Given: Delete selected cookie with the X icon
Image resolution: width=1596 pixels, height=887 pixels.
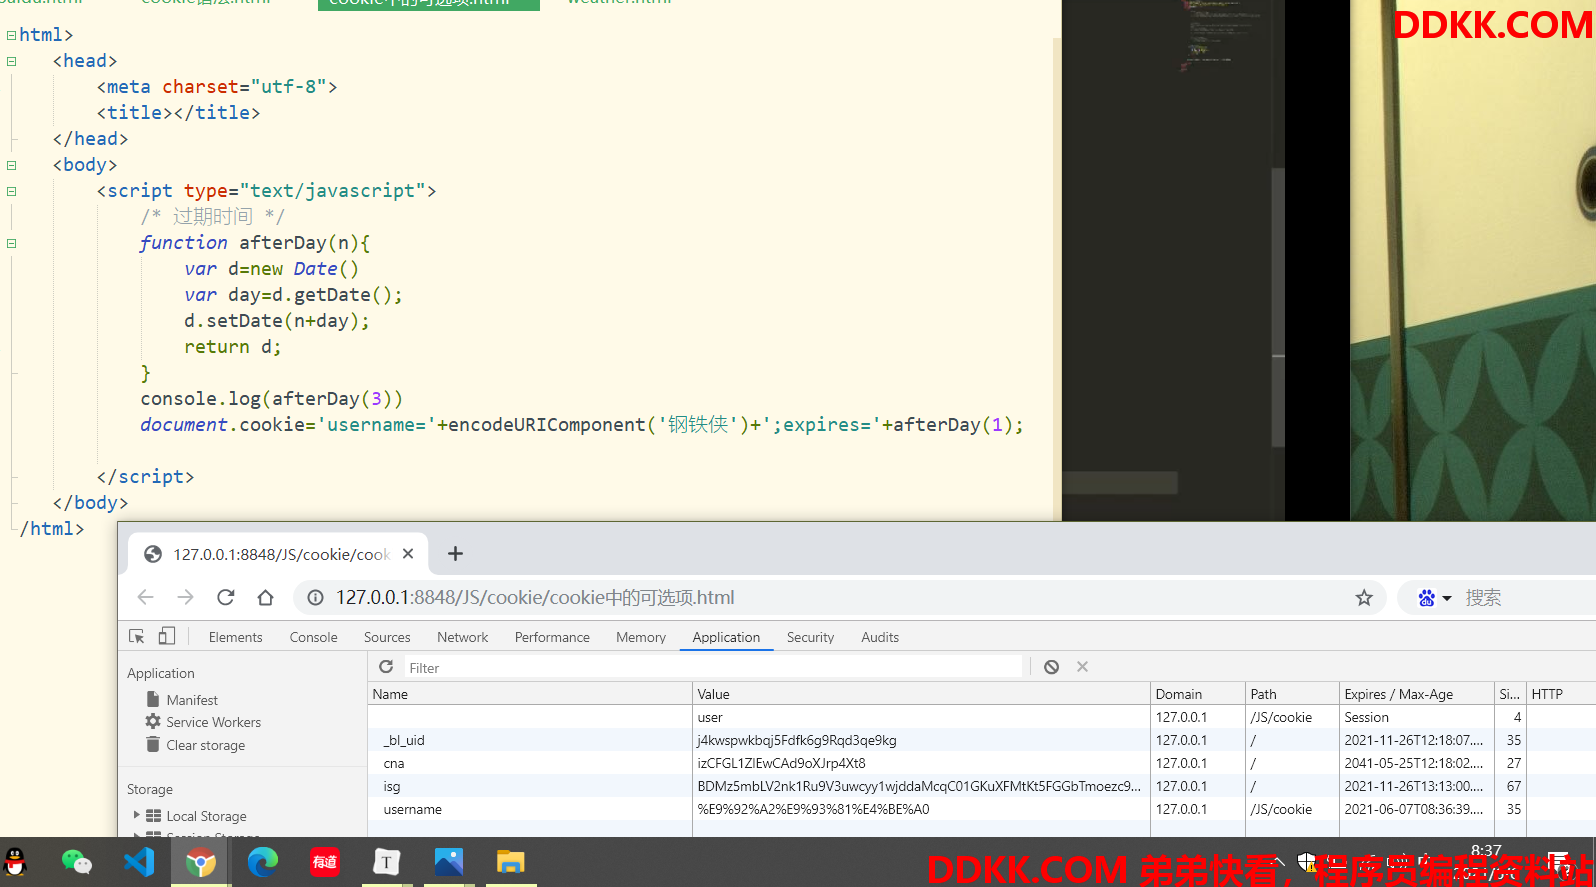Looking at the screenshot, I should click(1082, 667).
